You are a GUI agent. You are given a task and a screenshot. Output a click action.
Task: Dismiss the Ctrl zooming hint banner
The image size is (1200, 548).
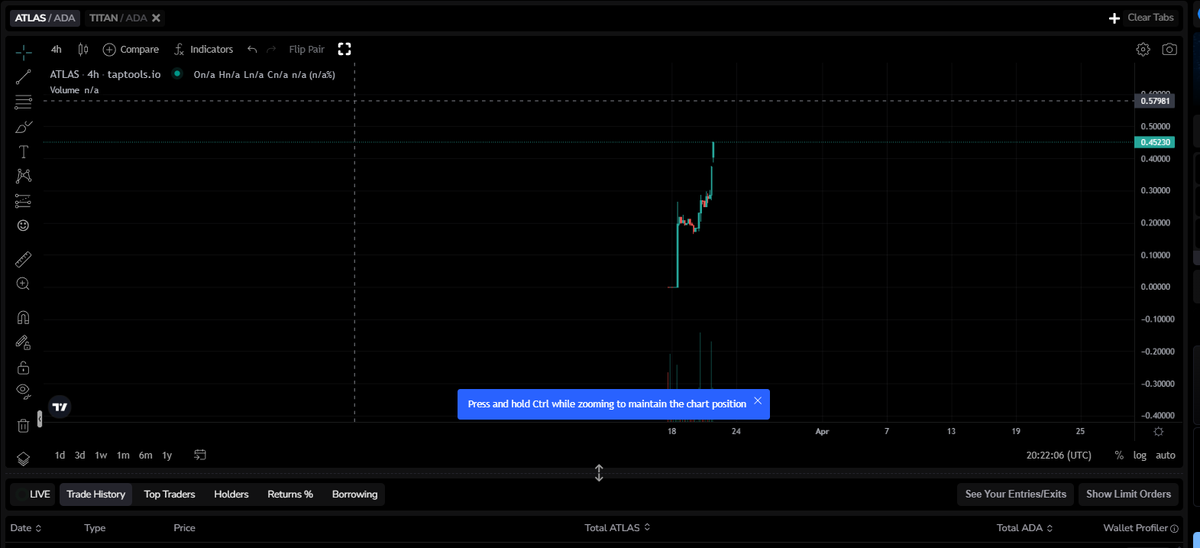pos(757,401)
